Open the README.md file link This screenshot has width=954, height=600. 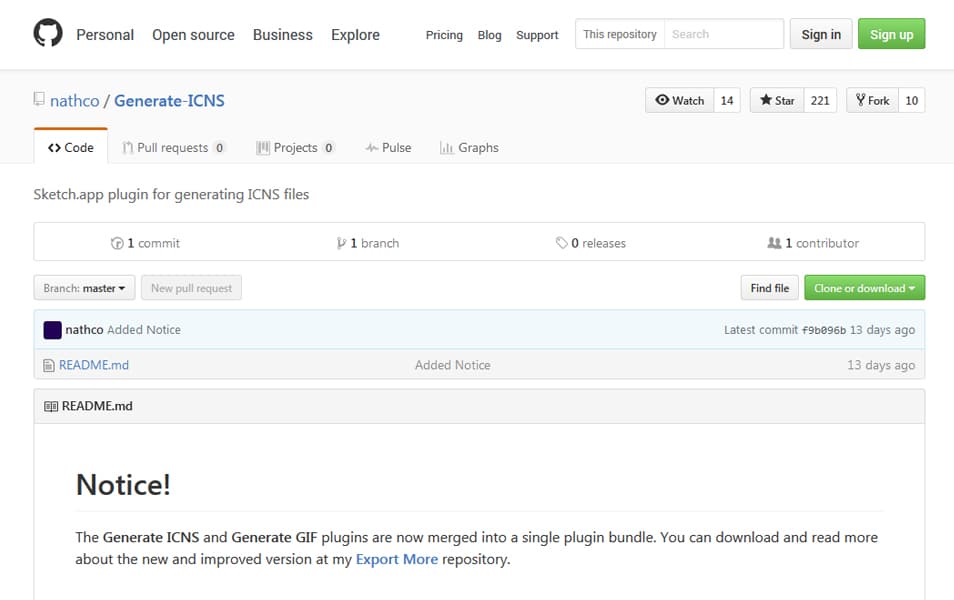tap(94, 365)
